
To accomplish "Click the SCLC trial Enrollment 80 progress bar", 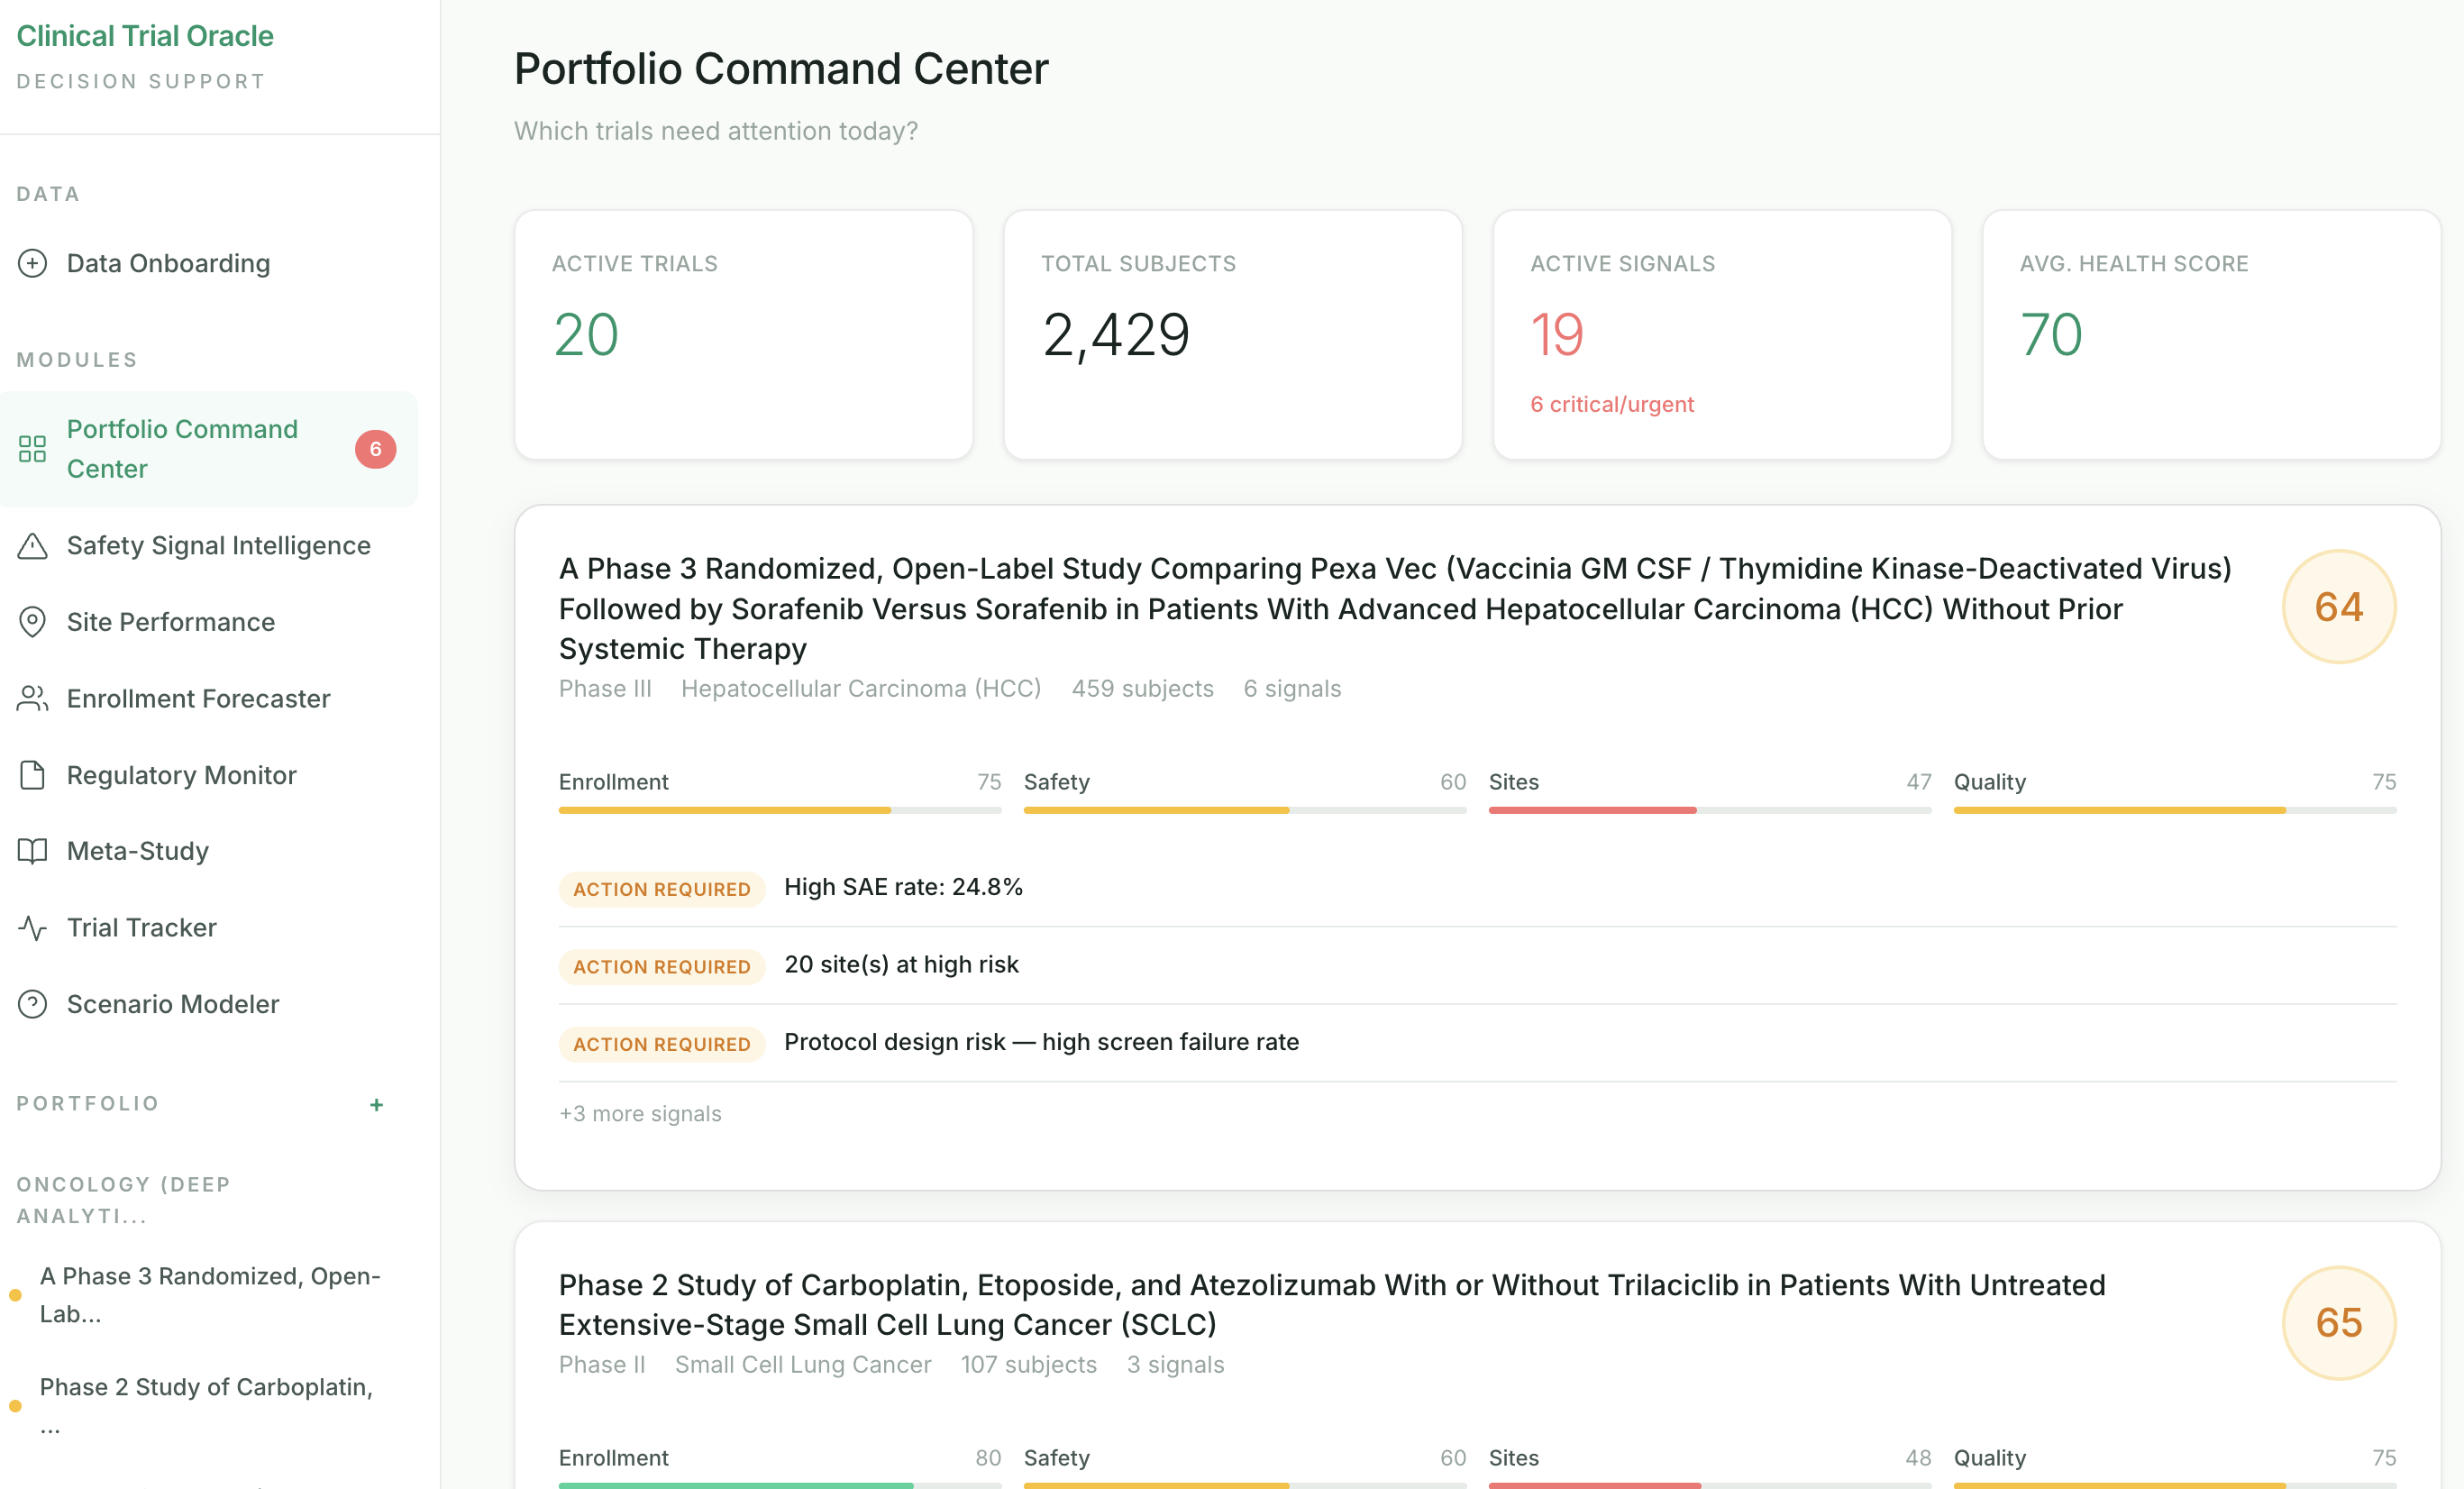I will (780, 1485).
